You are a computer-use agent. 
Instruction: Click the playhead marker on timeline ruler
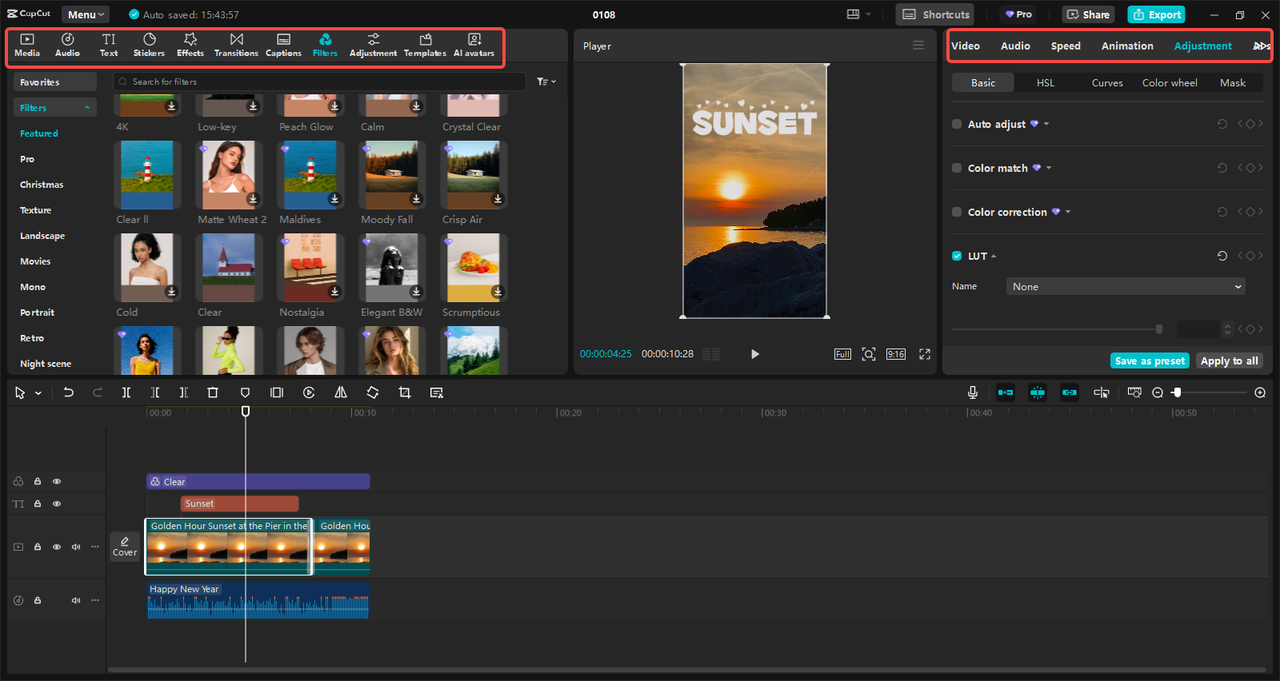click(x=245, y=411)
